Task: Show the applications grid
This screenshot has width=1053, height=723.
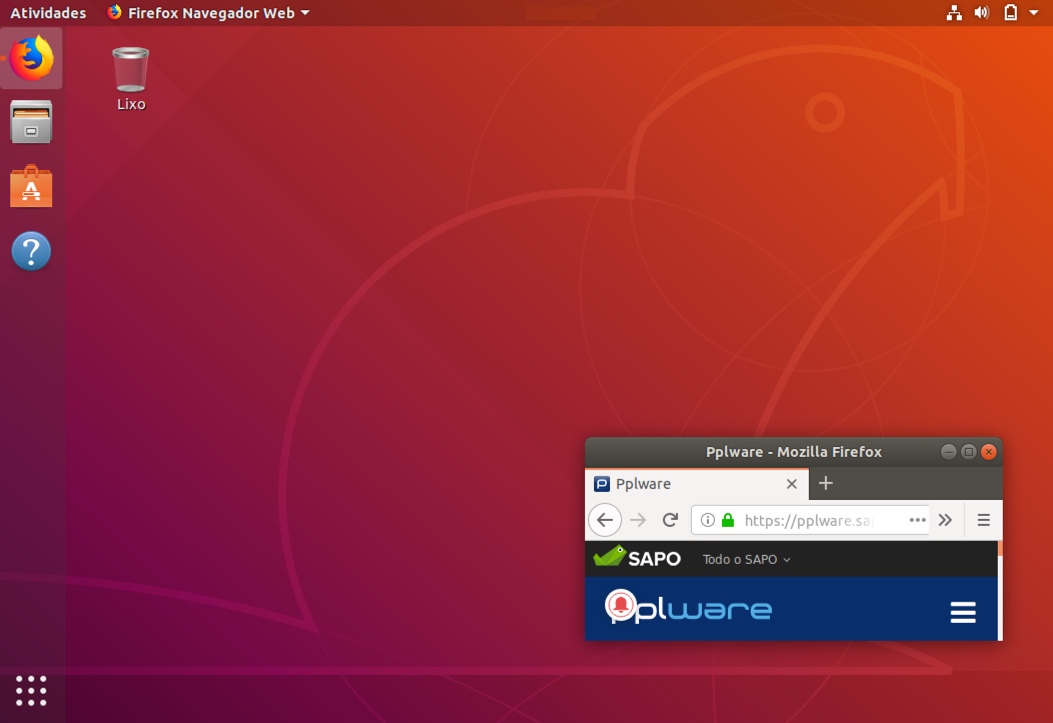Action: [x=31, y=691]
